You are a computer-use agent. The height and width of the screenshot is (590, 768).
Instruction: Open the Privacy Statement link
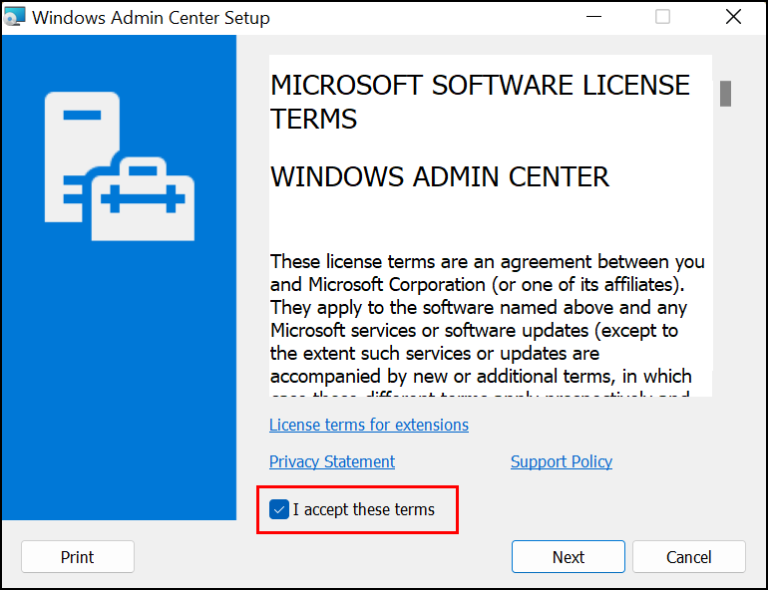[x=332, y=462]
